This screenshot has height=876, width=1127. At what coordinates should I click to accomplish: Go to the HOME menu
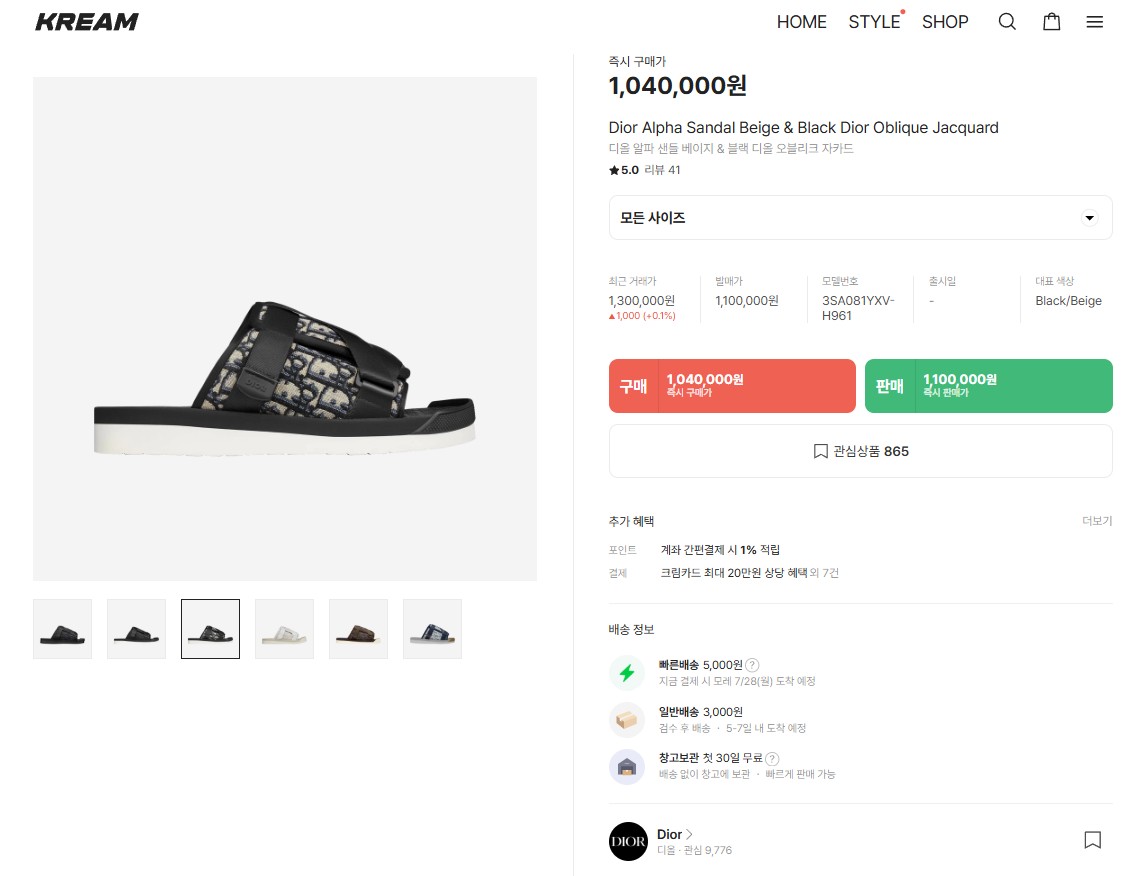point(802,22)
